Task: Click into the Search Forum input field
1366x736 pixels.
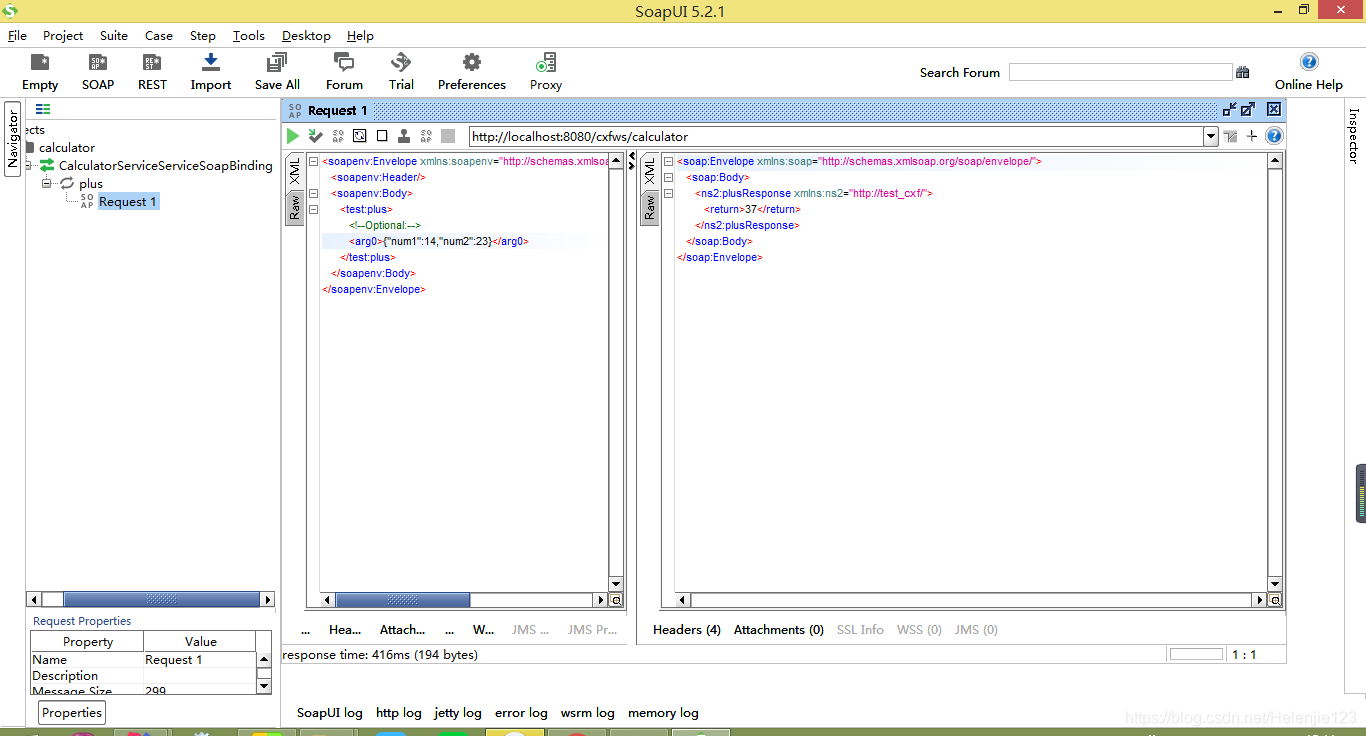Action: 1120,72
